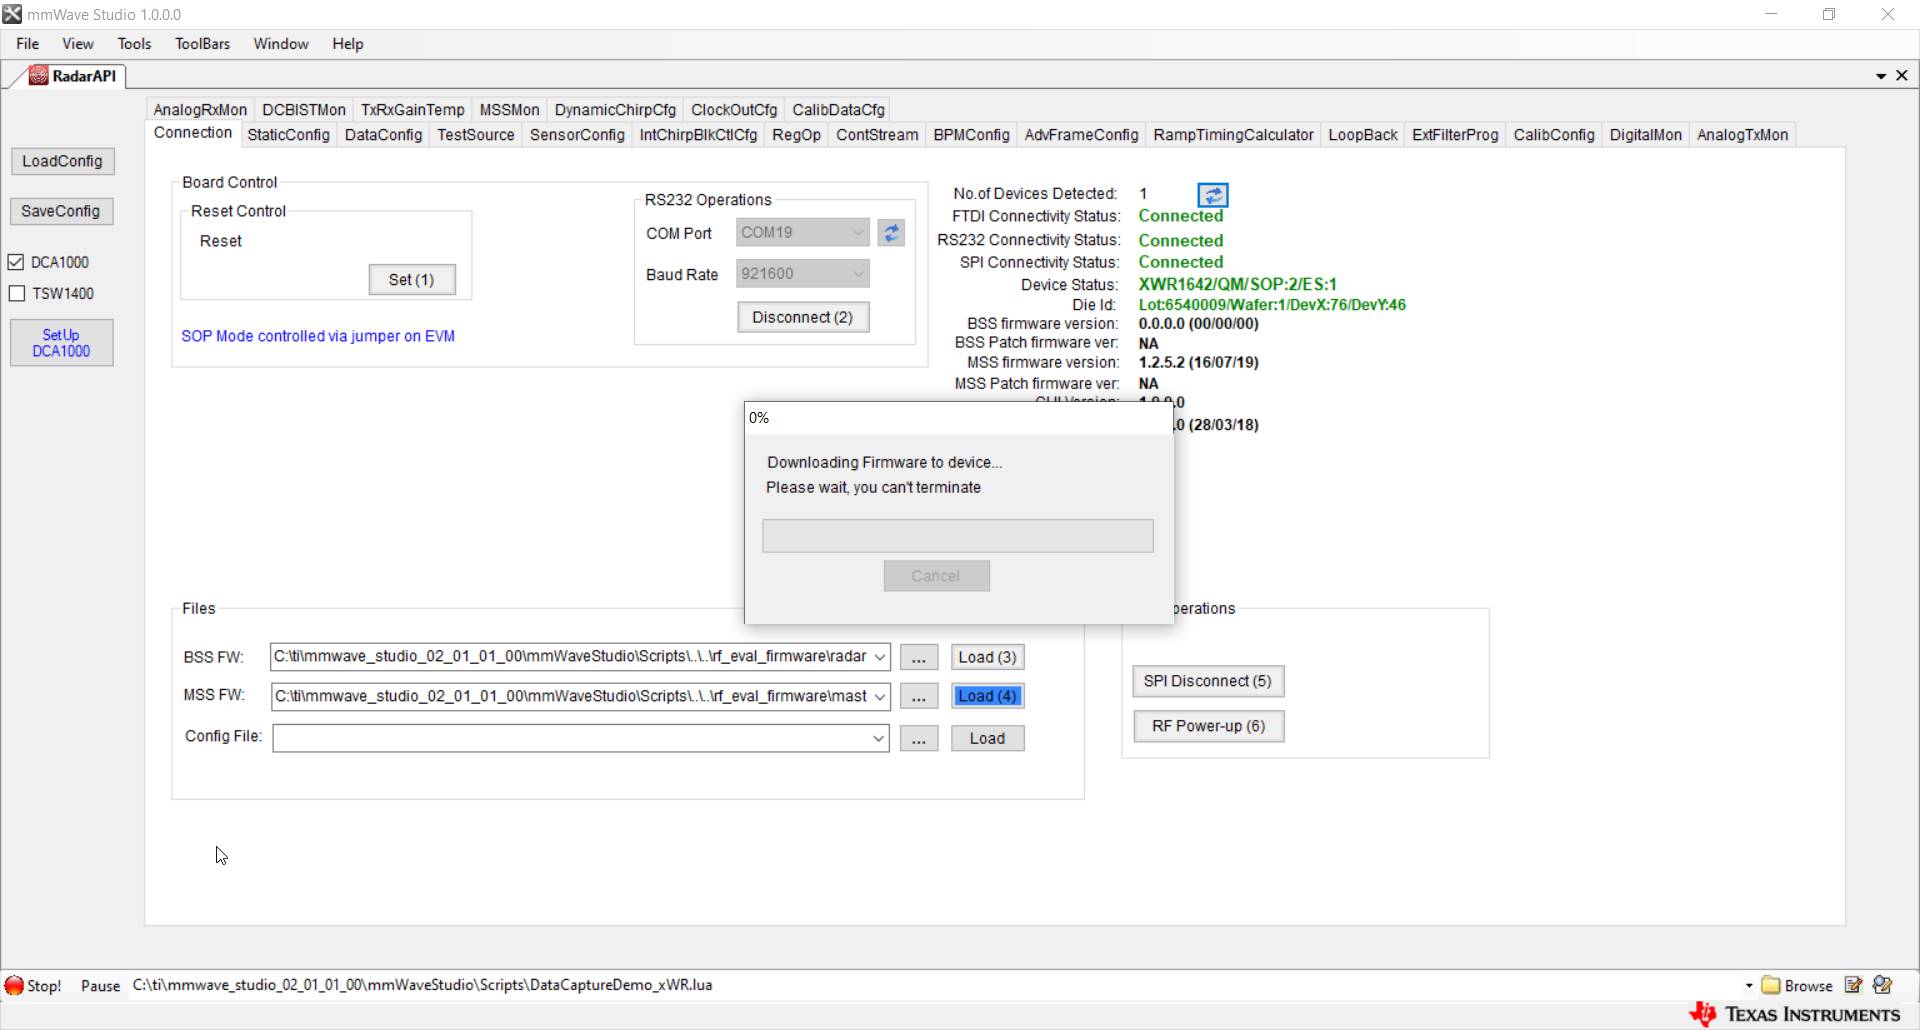This screenshot has height=1030, width=1920.
Task: Click the SPI Disconnect (5) button
Action: pyautogui.click(x=1208, y=681)
